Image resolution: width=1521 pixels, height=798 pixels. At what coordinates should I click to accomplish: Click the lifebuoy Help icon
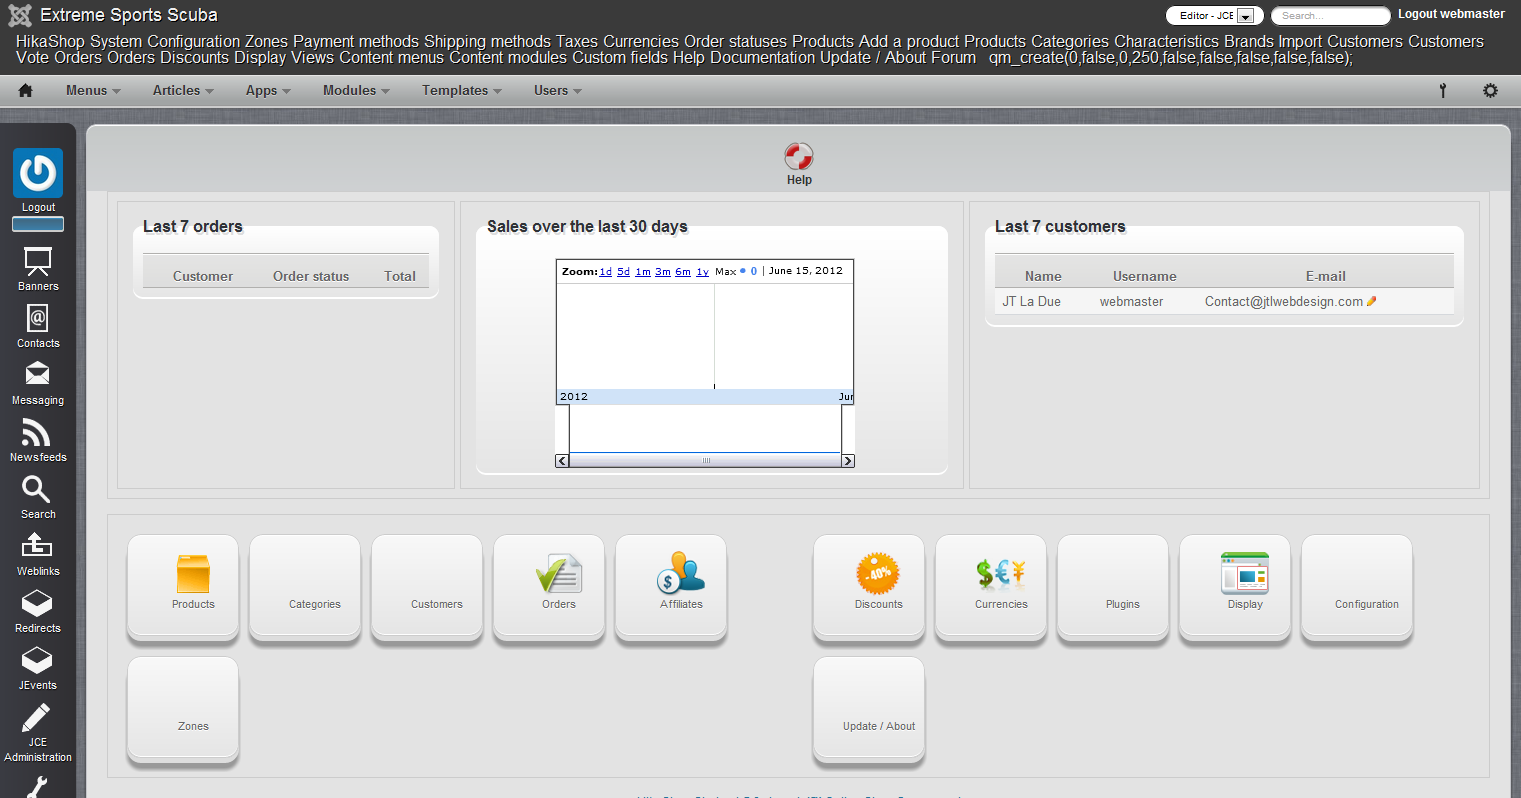point(799,156)
